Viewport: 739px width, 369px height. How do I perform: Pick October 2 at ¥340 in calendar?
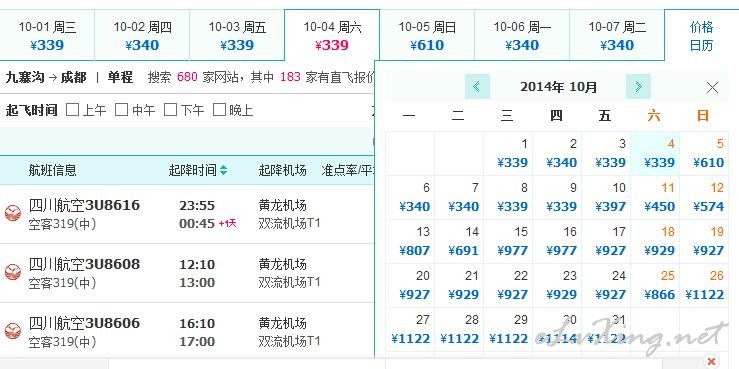(x=557, y=154)
